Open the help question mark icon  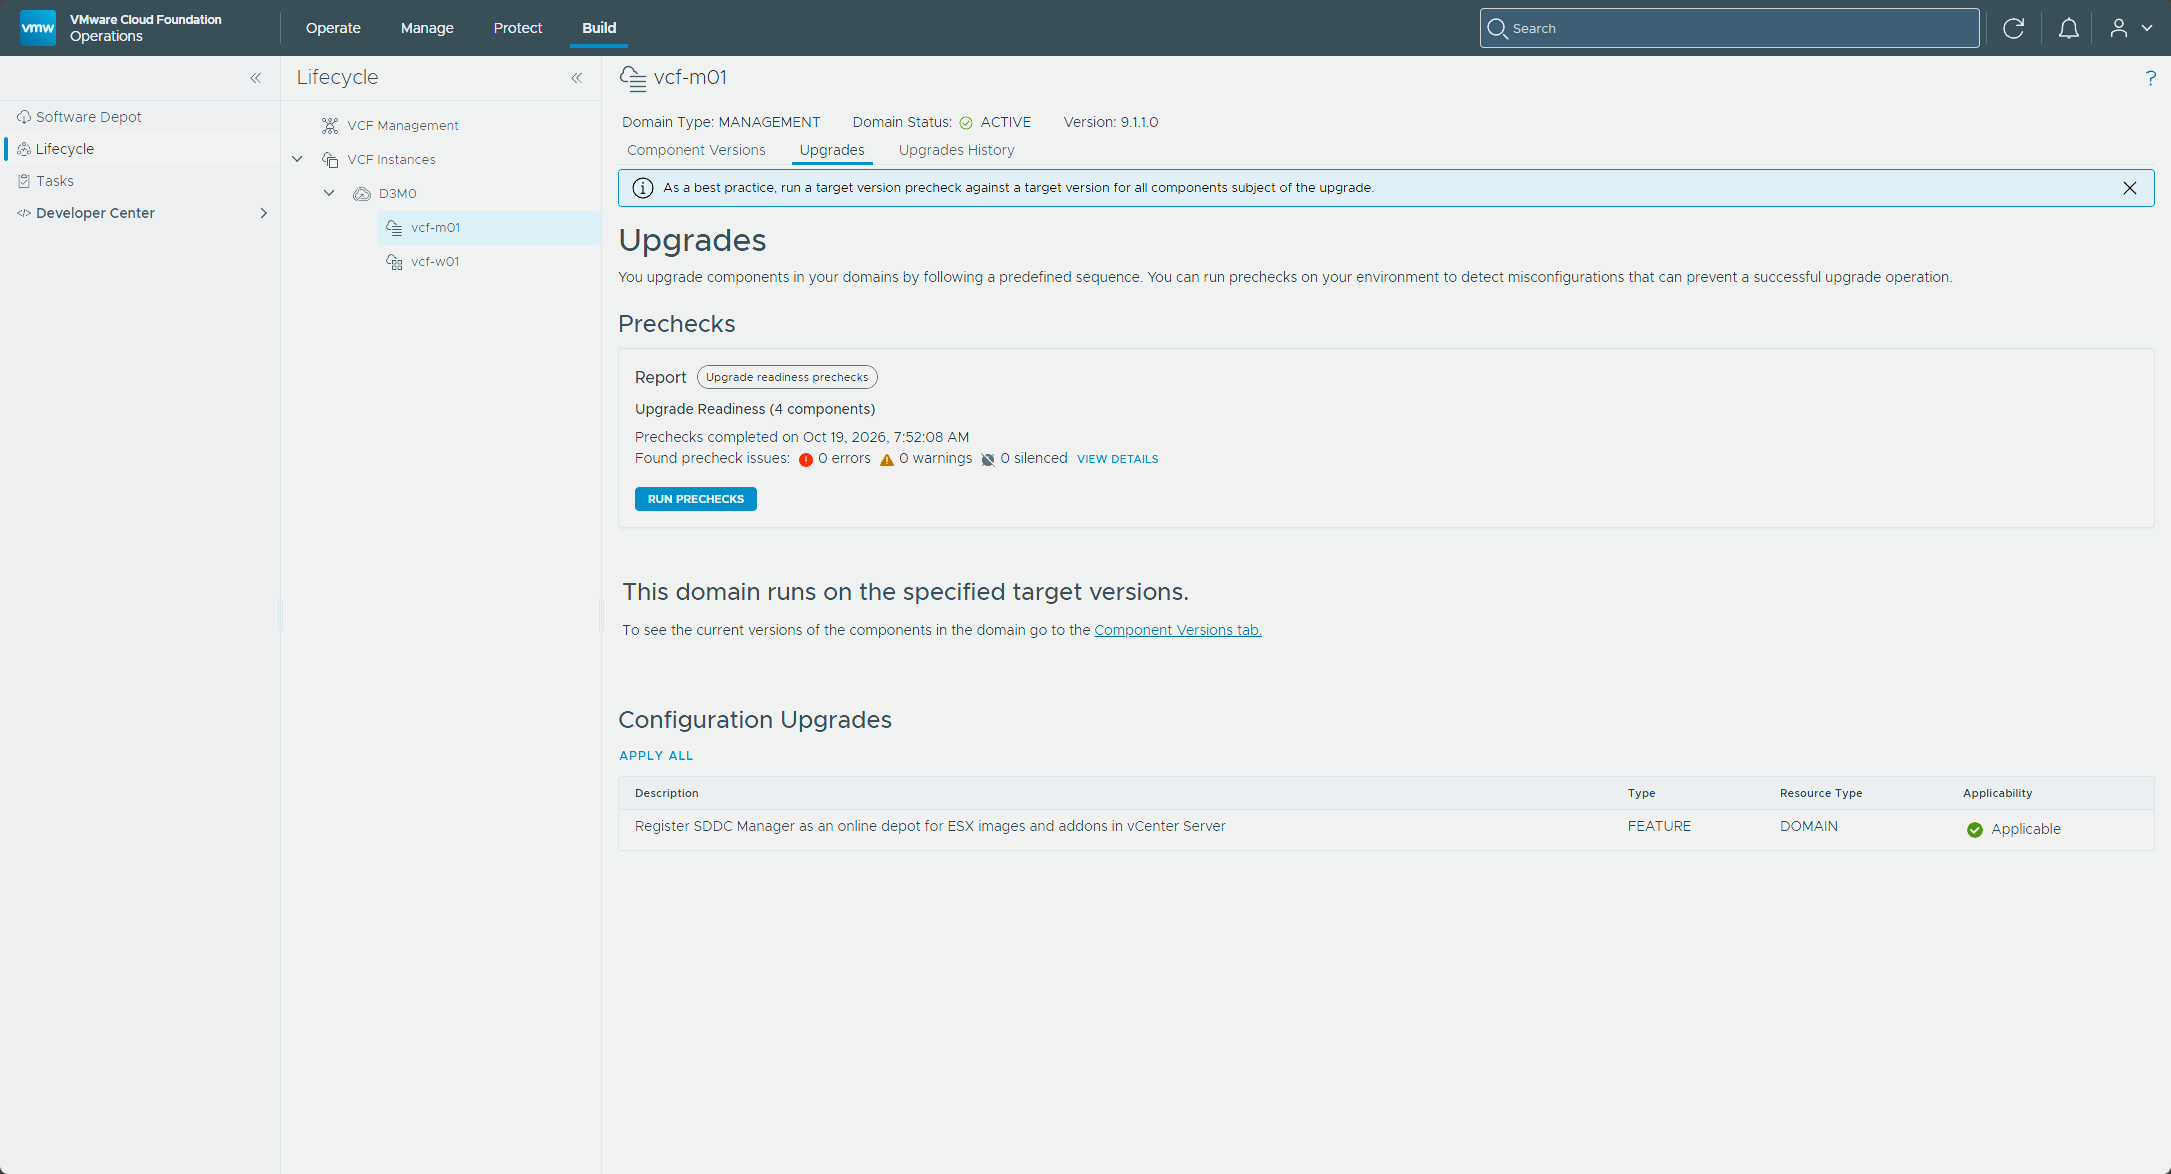click(x=2150, y=78)
